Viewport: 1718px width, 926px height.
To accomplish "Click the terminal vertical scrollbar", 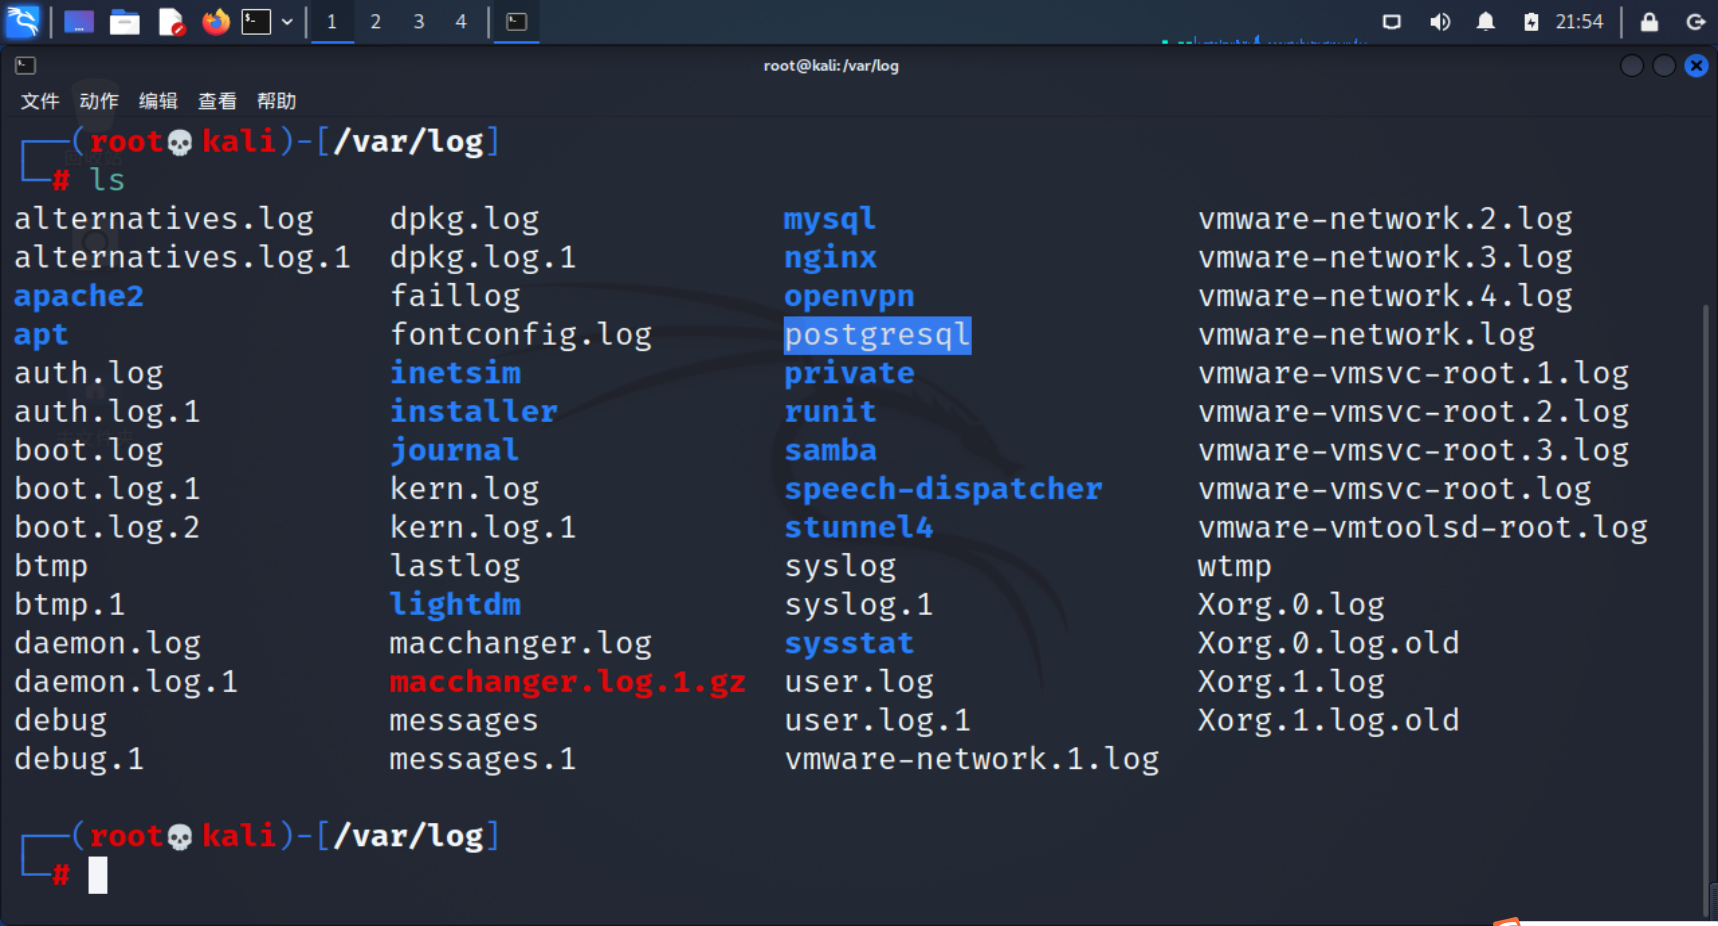I will click(1706, 610).
